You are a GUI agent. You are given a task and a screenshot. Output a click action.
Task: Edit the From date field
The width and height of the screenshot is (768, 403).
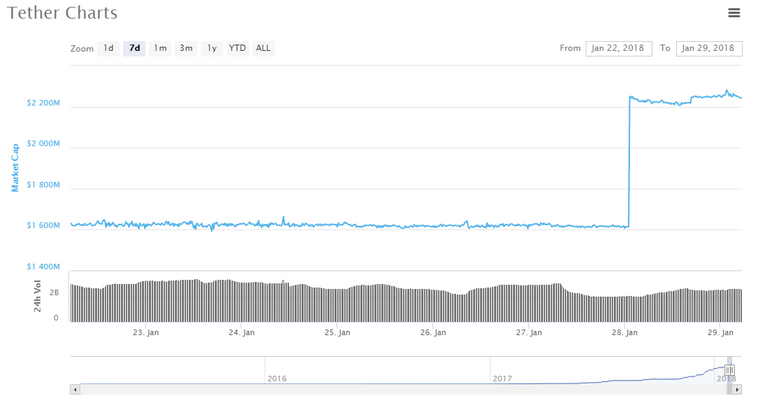point(619,48)
